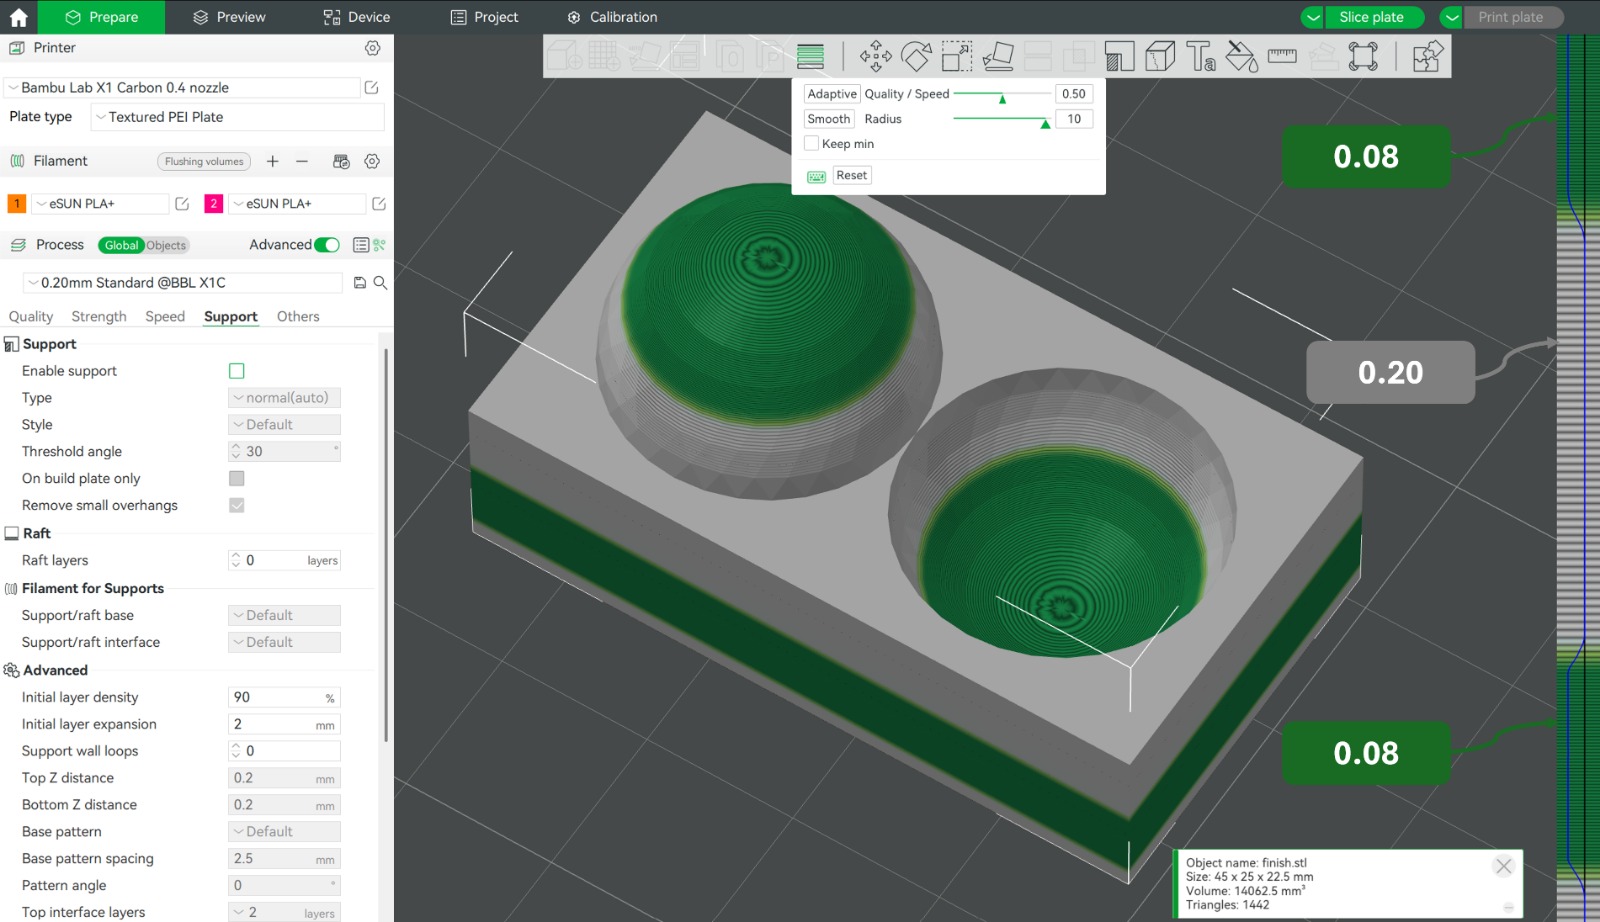Open the Slice plate dropdown arrow
Image resolution: width=1600 pixels, height=922 pixels.
coord(1313,17)
